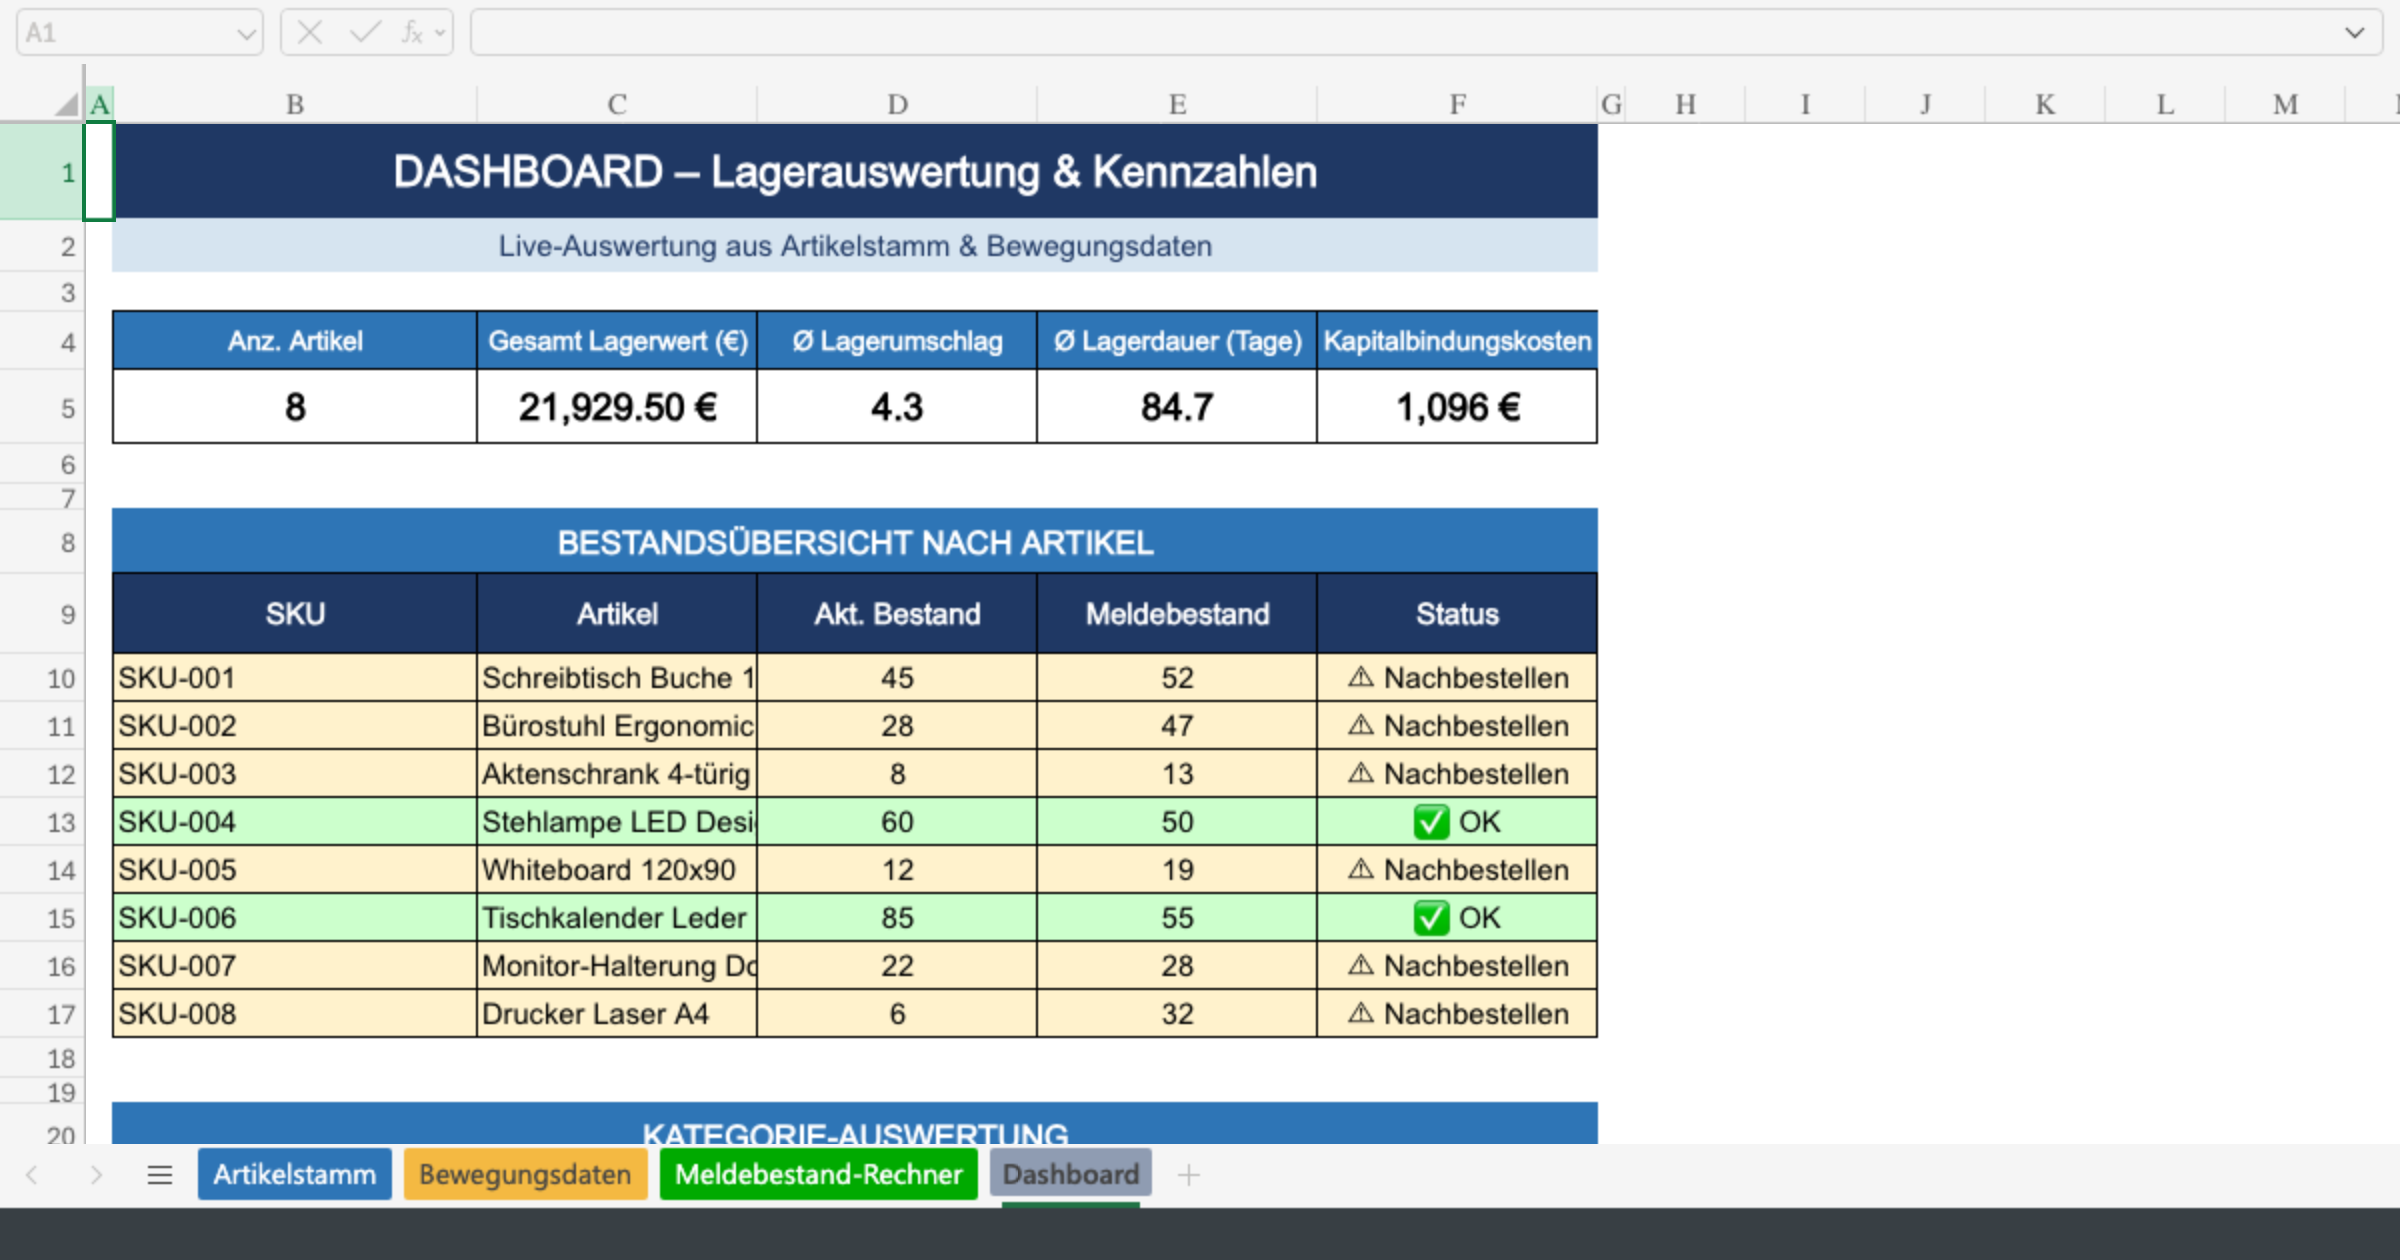Go to next sheet arrow
2400x1260 pixels.
(x=96, y=1175)
